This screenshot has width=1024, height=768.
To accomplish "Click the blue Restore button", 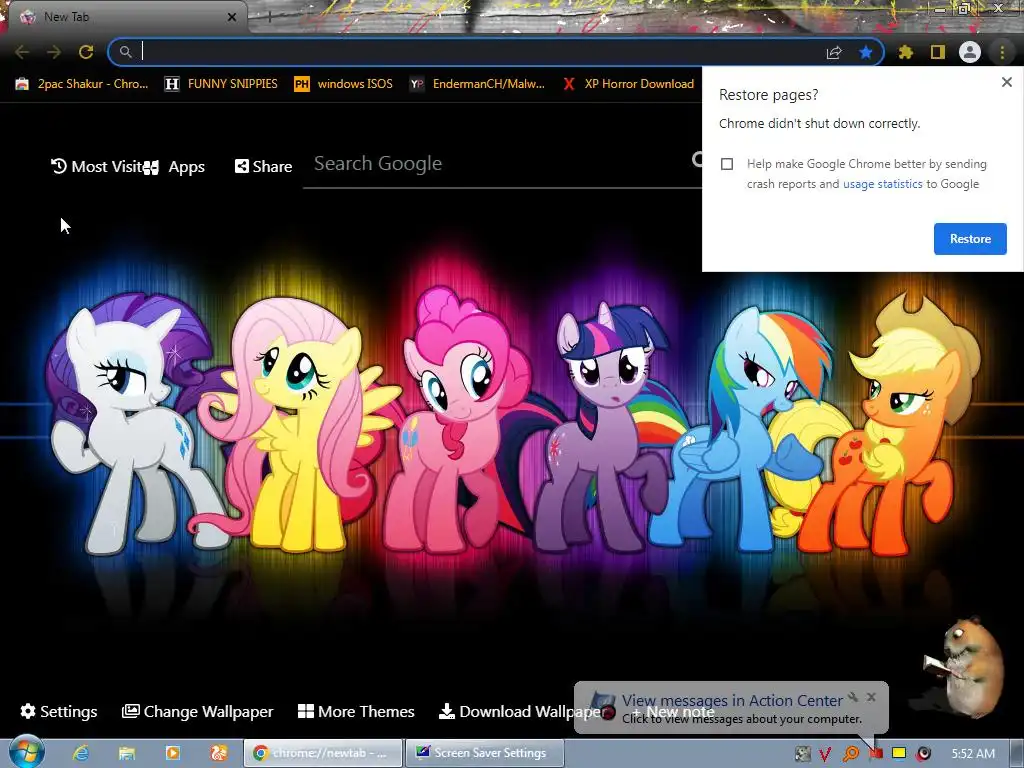I will [x=970, y=239].
